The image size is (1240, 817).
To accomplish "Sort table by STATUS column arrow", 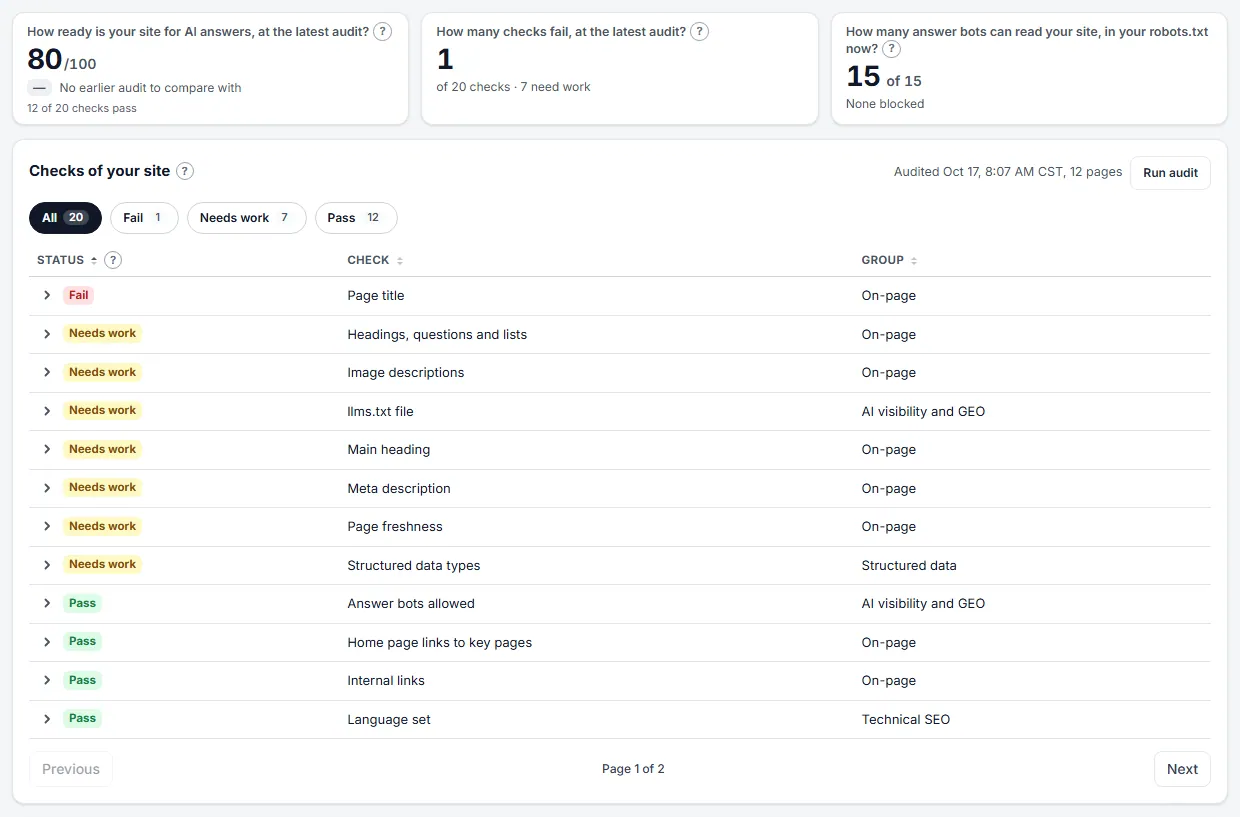I will [94, 260].
